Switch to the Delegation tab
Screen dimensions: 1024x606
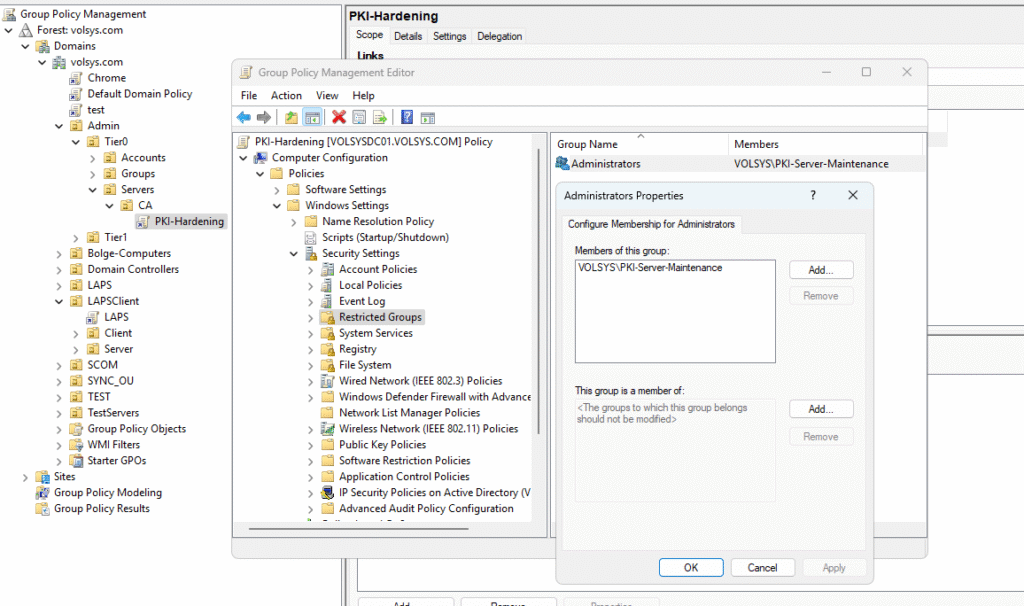[x=499, y=36]
